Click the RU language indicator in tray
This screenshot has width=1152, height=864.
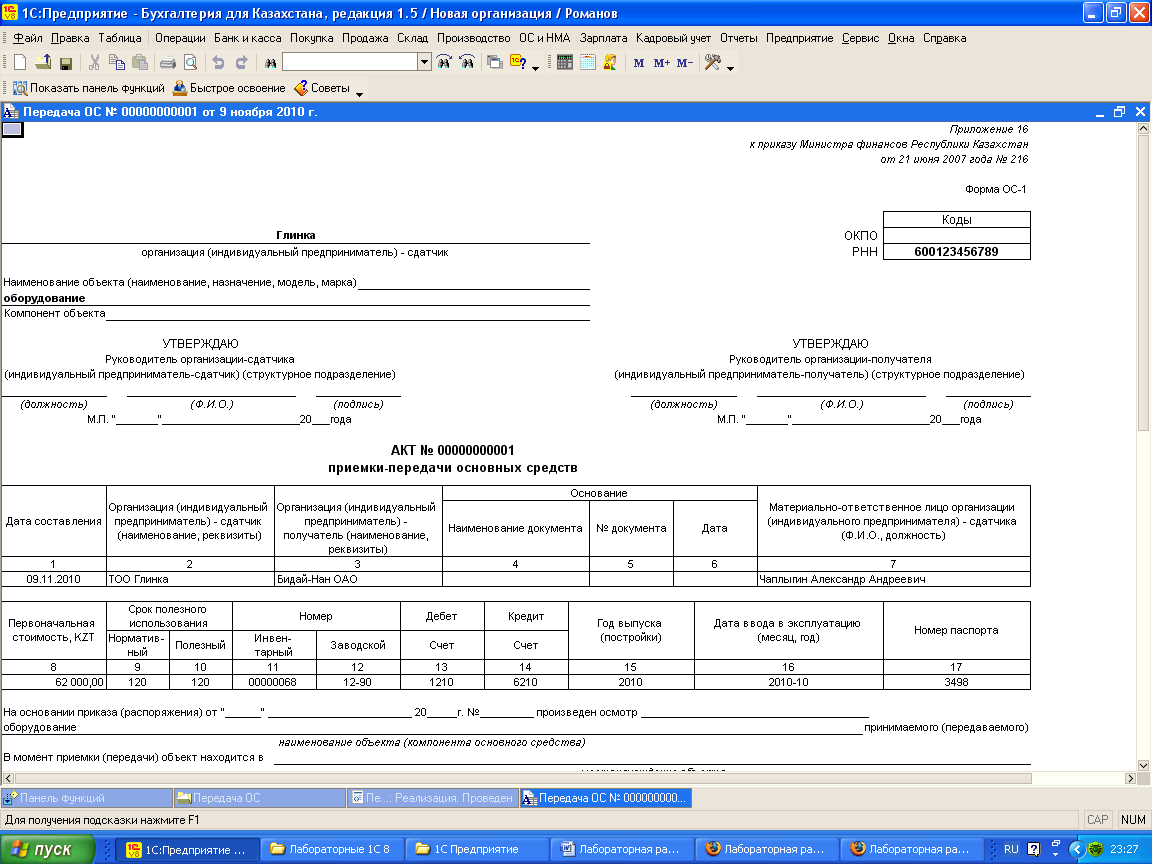pos(1011,849)
